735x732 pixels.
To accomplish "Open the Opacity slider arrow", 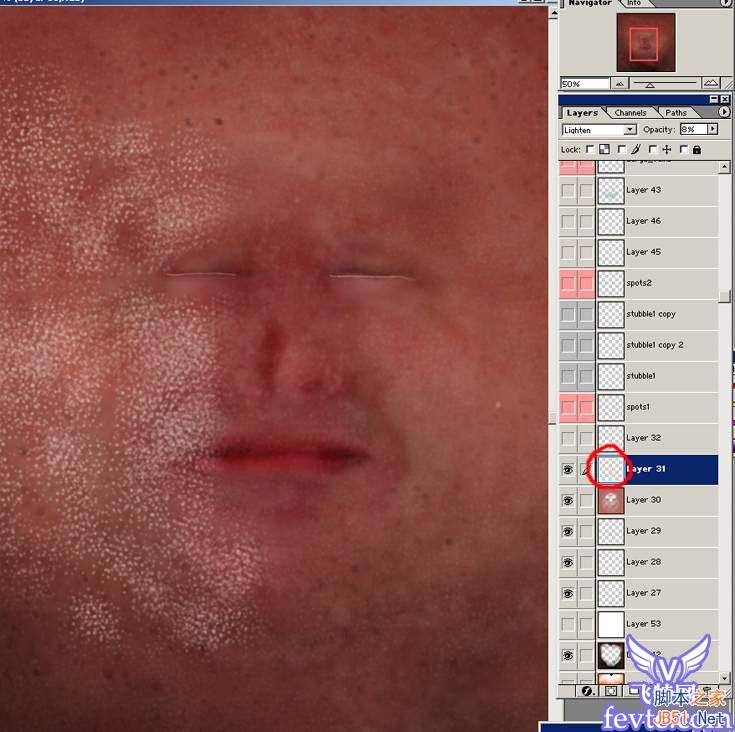I will tap(713, 129).
